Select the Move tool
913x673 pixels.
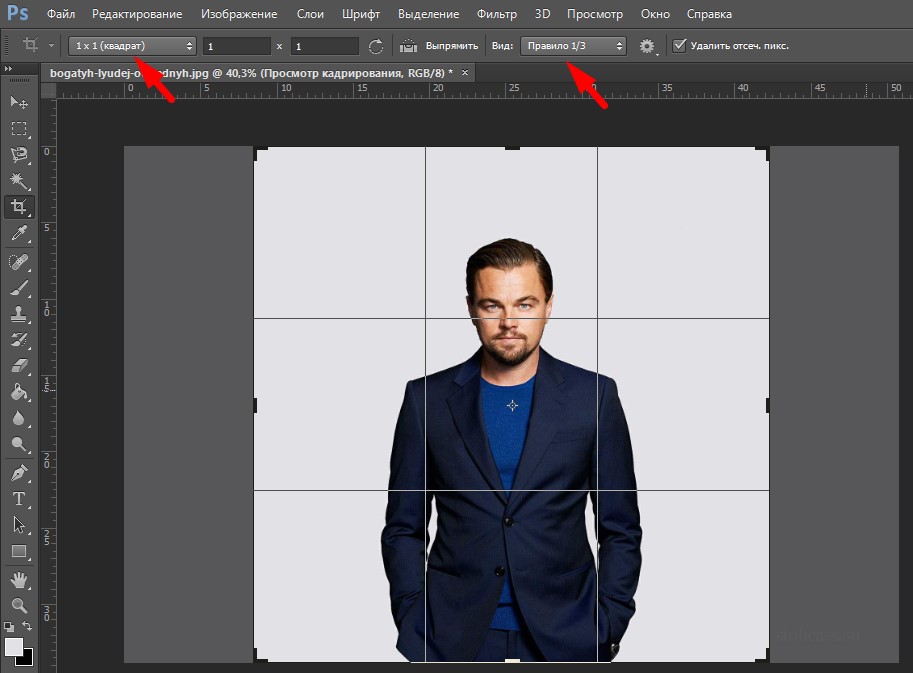pyautogui.click(x=19, y=102)
